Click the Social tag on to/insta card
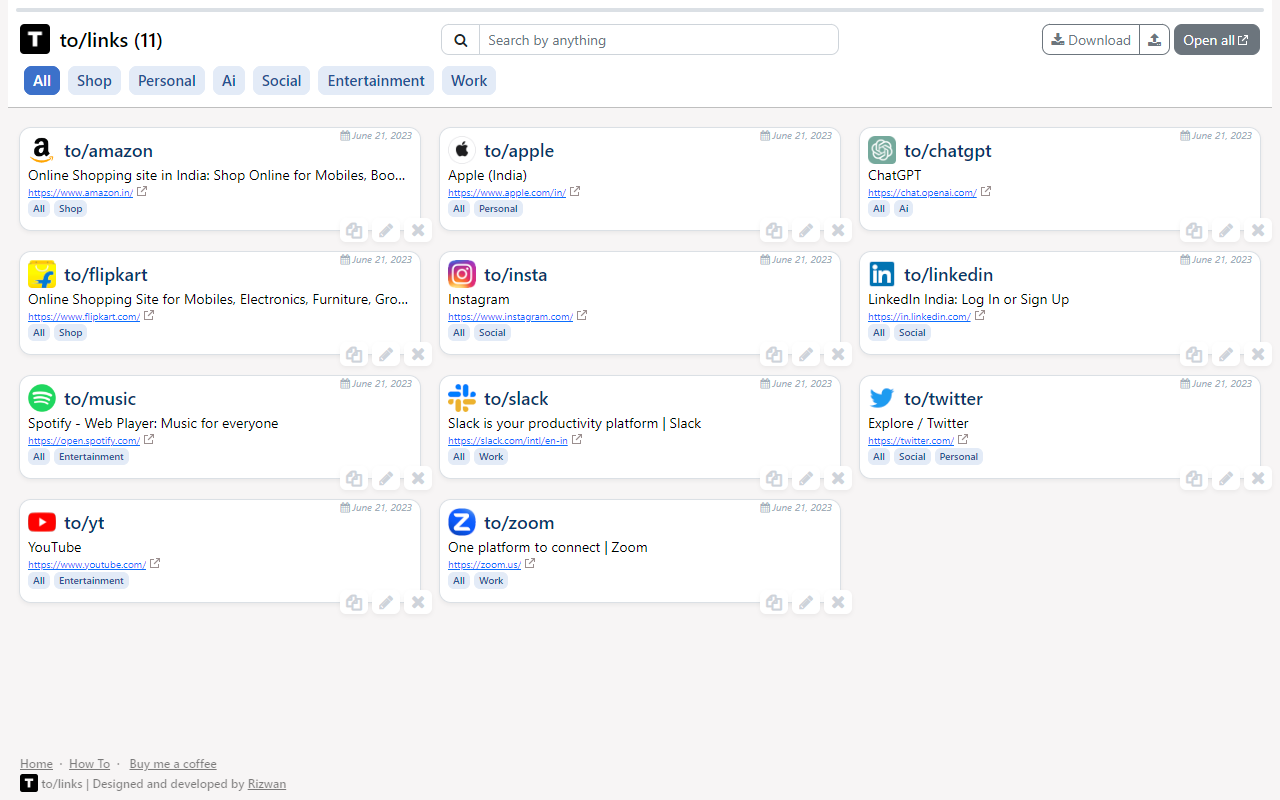This screenshot has height=800, width=1280. point(492,333)
